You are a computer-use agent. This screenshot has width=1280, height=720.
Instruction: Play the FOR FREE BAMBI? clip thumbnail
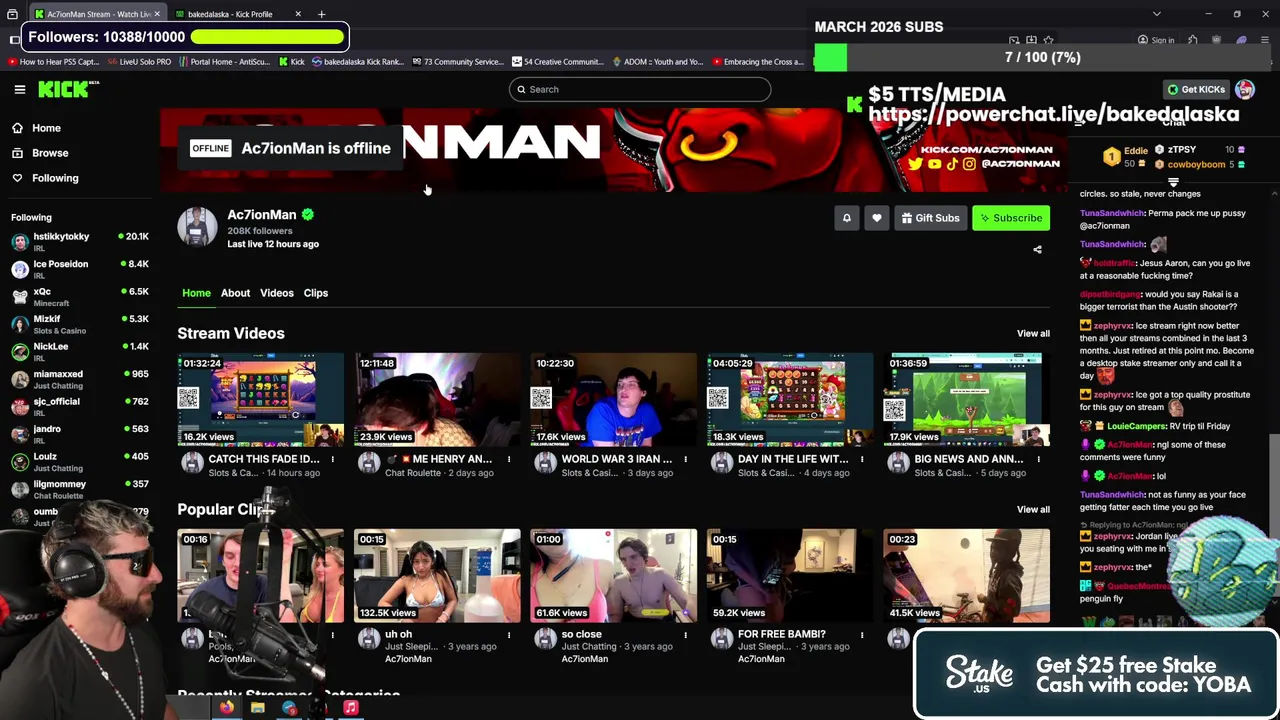click(x=790, y=575)
